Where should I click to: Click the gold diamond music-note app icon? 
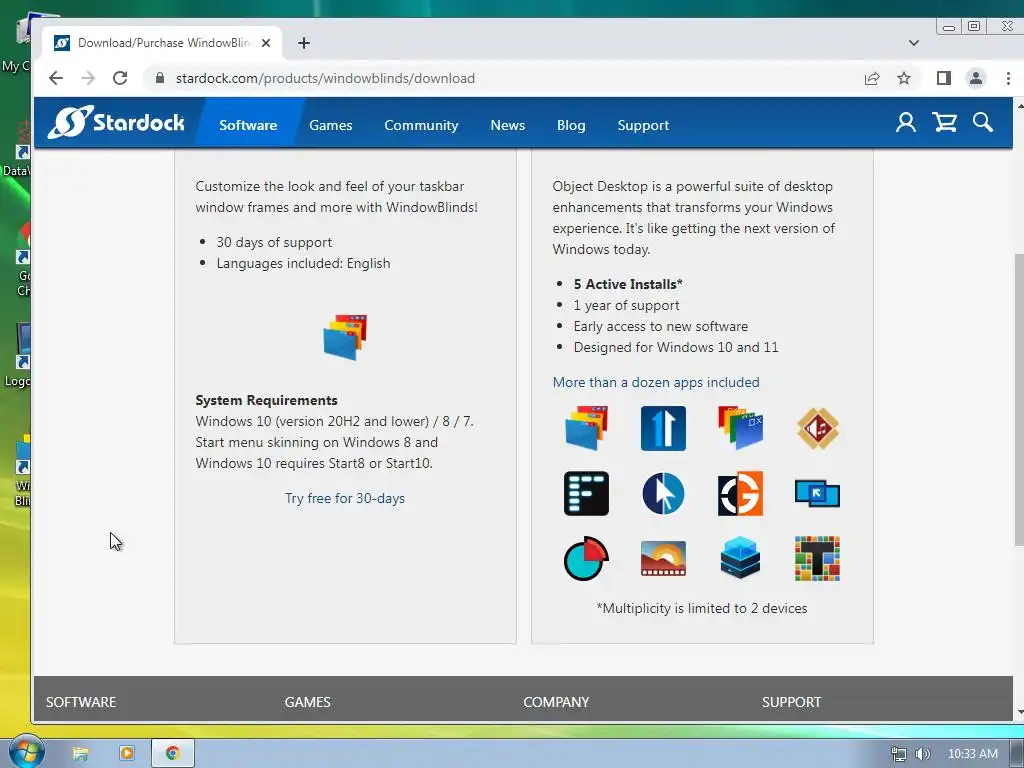tap(817, 428)
